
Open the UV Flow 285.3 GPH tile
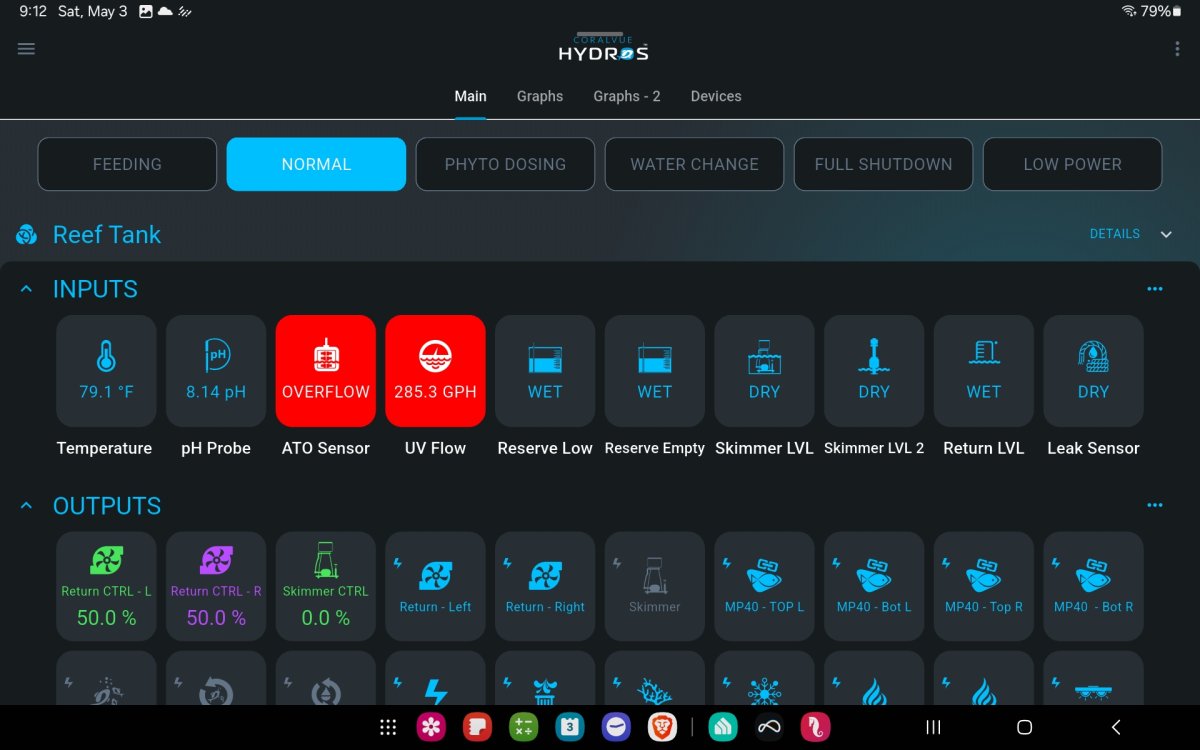coord(435,371)
